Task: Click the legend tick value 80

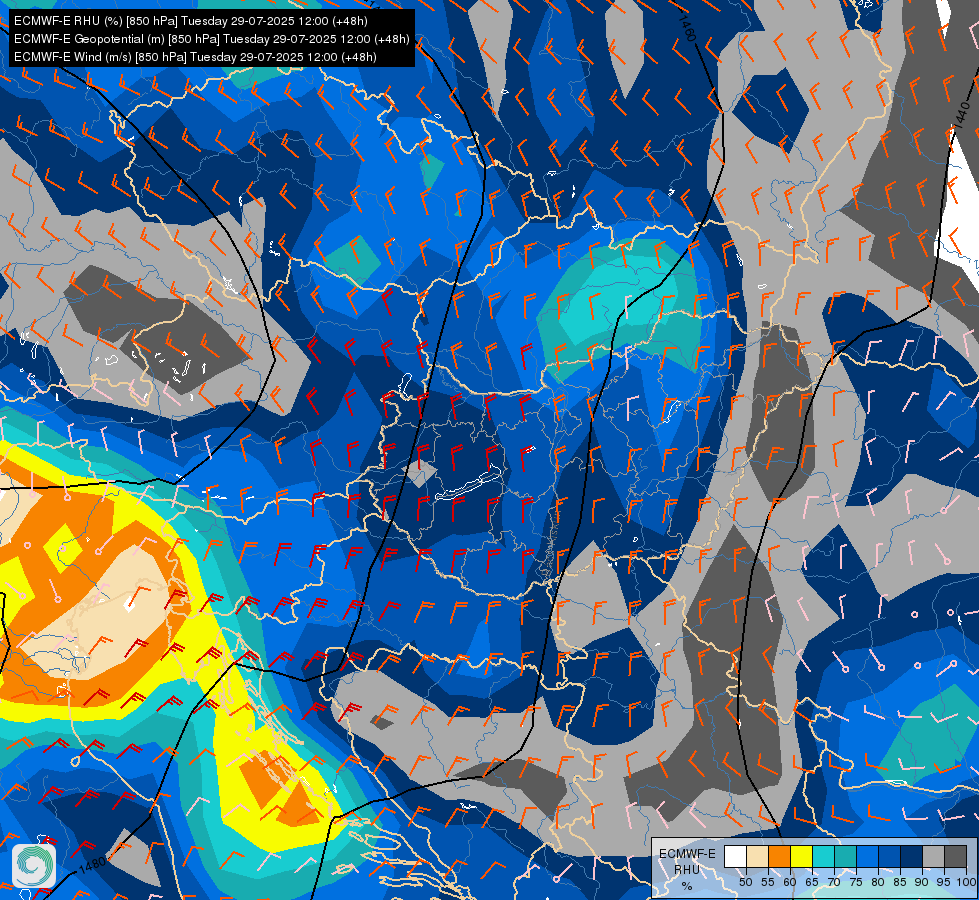Action: point(878,882)
